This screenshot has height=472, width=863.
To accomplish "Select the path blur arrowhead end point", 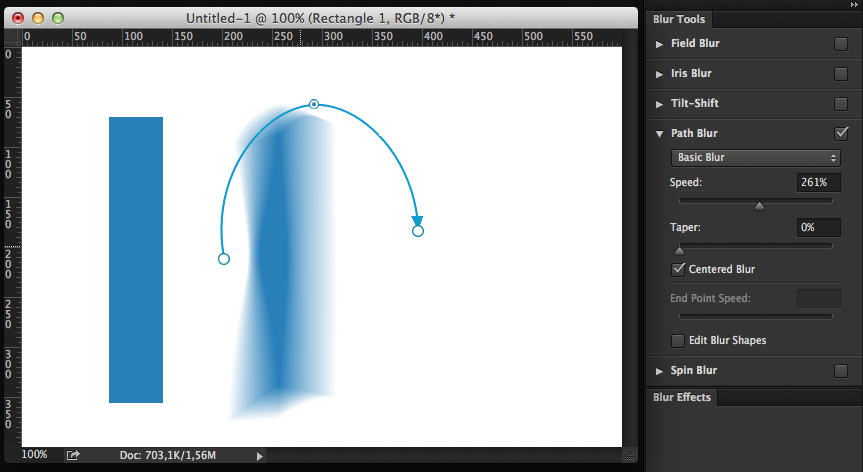I will (418, 230).
